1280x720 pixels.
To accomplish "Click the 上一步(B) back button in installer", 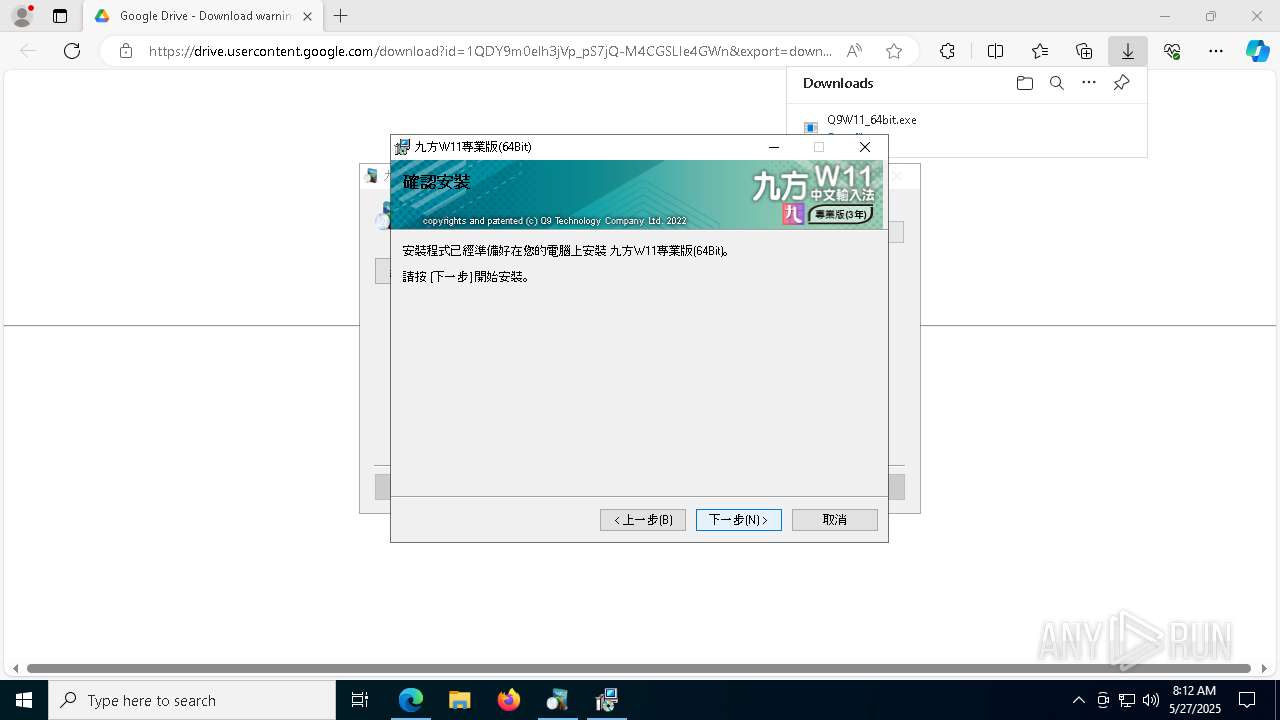I will coord(643,520).
